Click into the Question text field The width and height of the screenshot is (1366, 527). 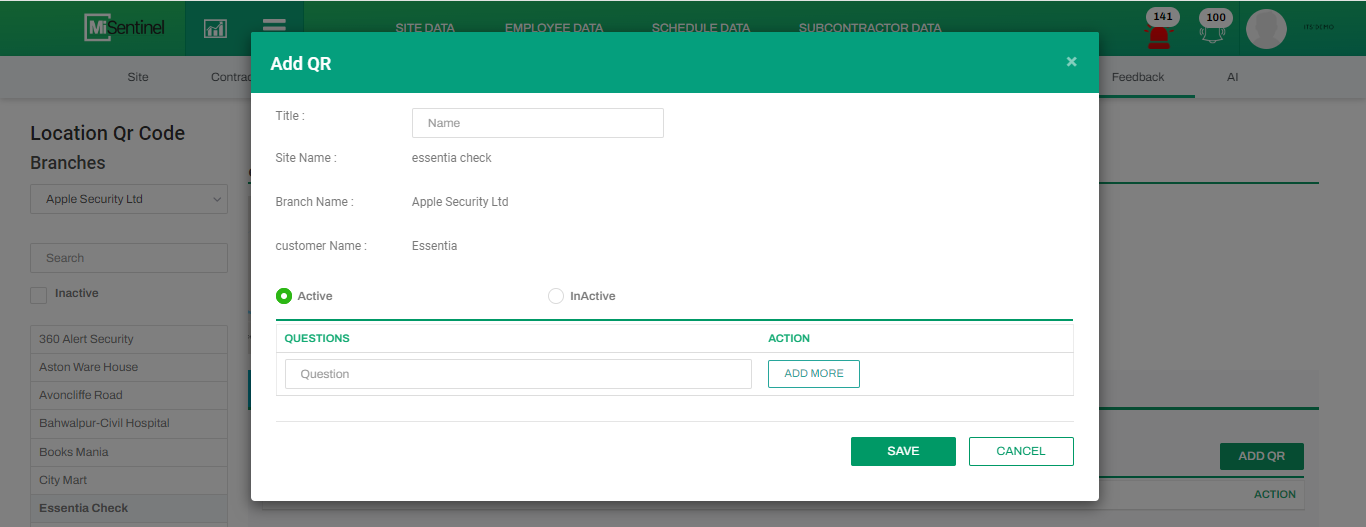[518, 374]
